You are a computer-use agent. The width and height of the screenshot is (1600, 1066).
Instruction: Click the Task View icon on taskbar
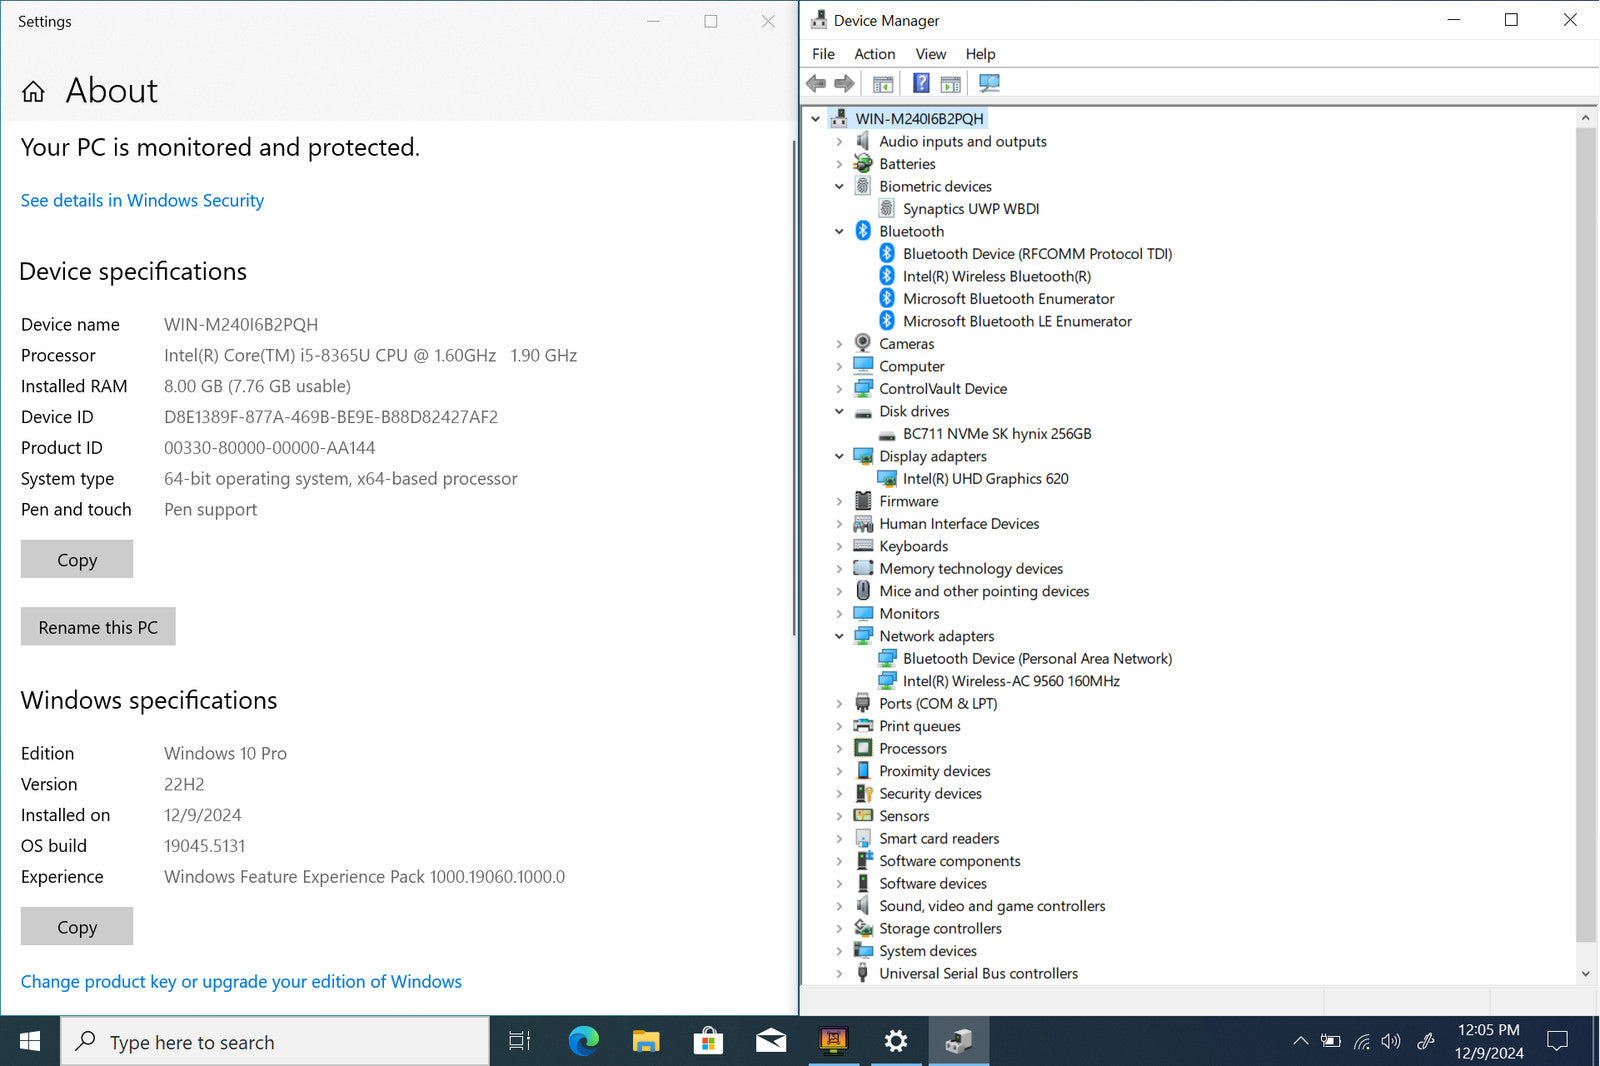[x=520, y=1041]
